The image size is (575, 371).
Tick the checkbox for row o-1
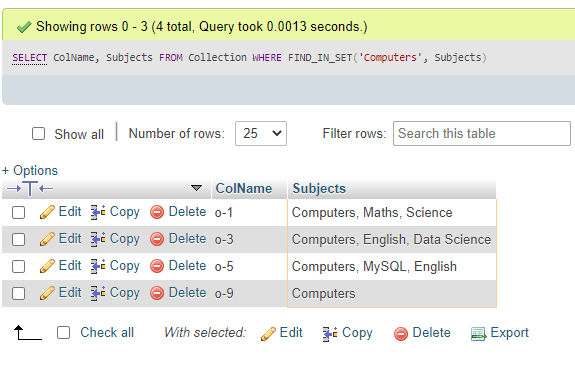18,213
